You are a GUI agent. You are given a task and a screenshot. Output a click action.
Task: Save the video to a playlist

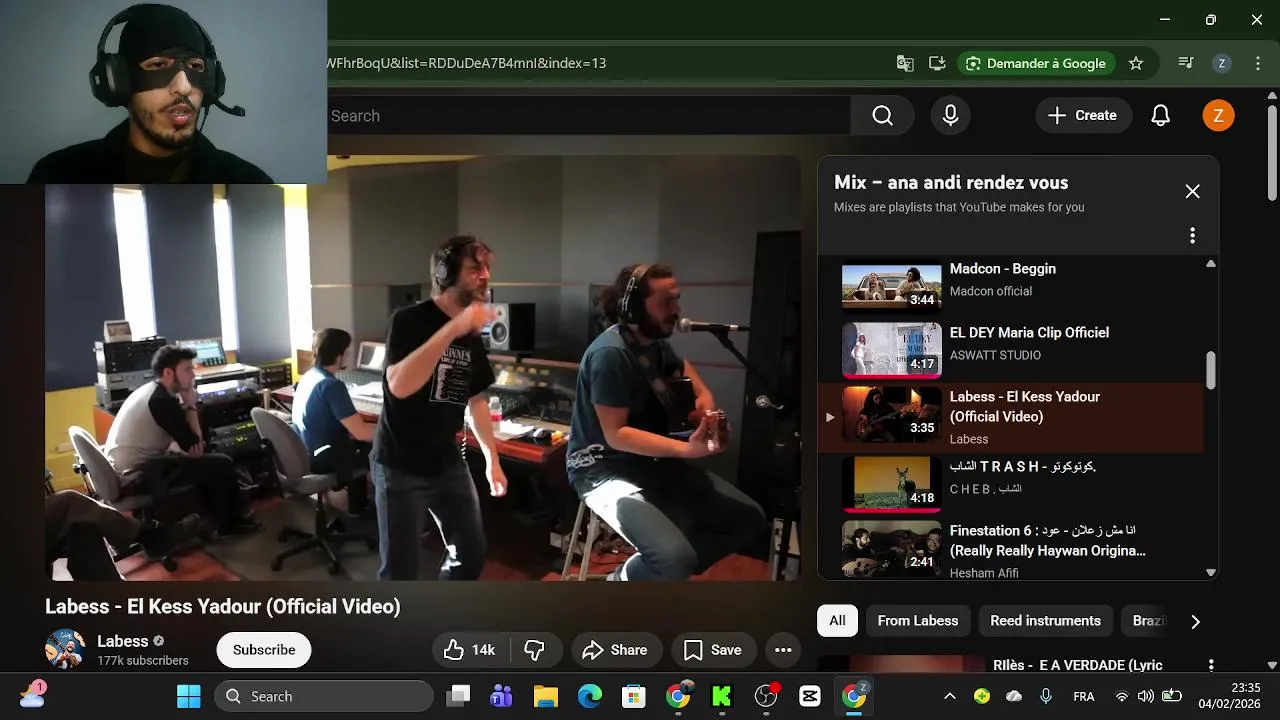713,650
